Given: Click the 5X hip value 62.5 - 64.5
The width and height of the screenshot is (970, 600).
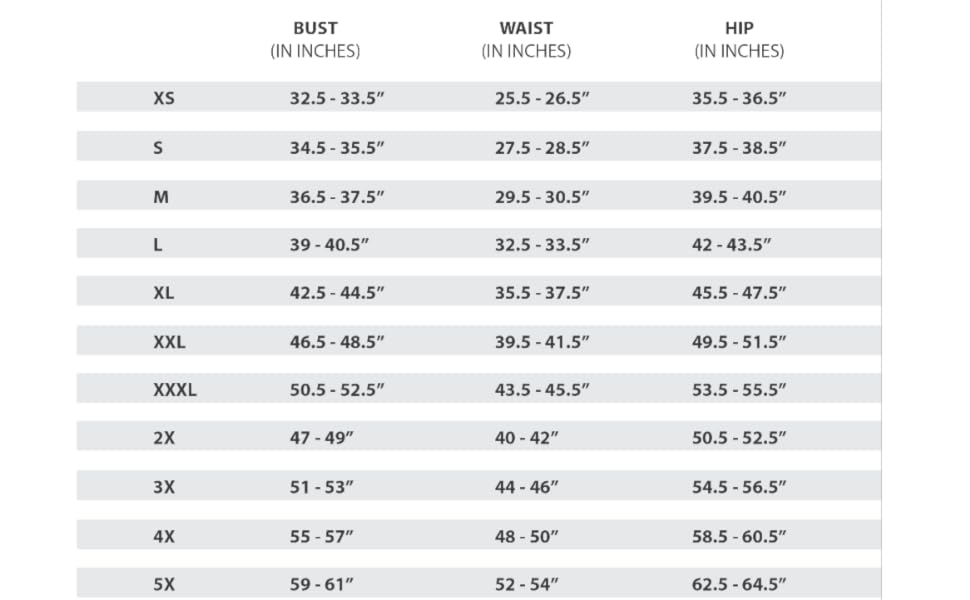Looking at the screenshot, I should coord(739,584).
